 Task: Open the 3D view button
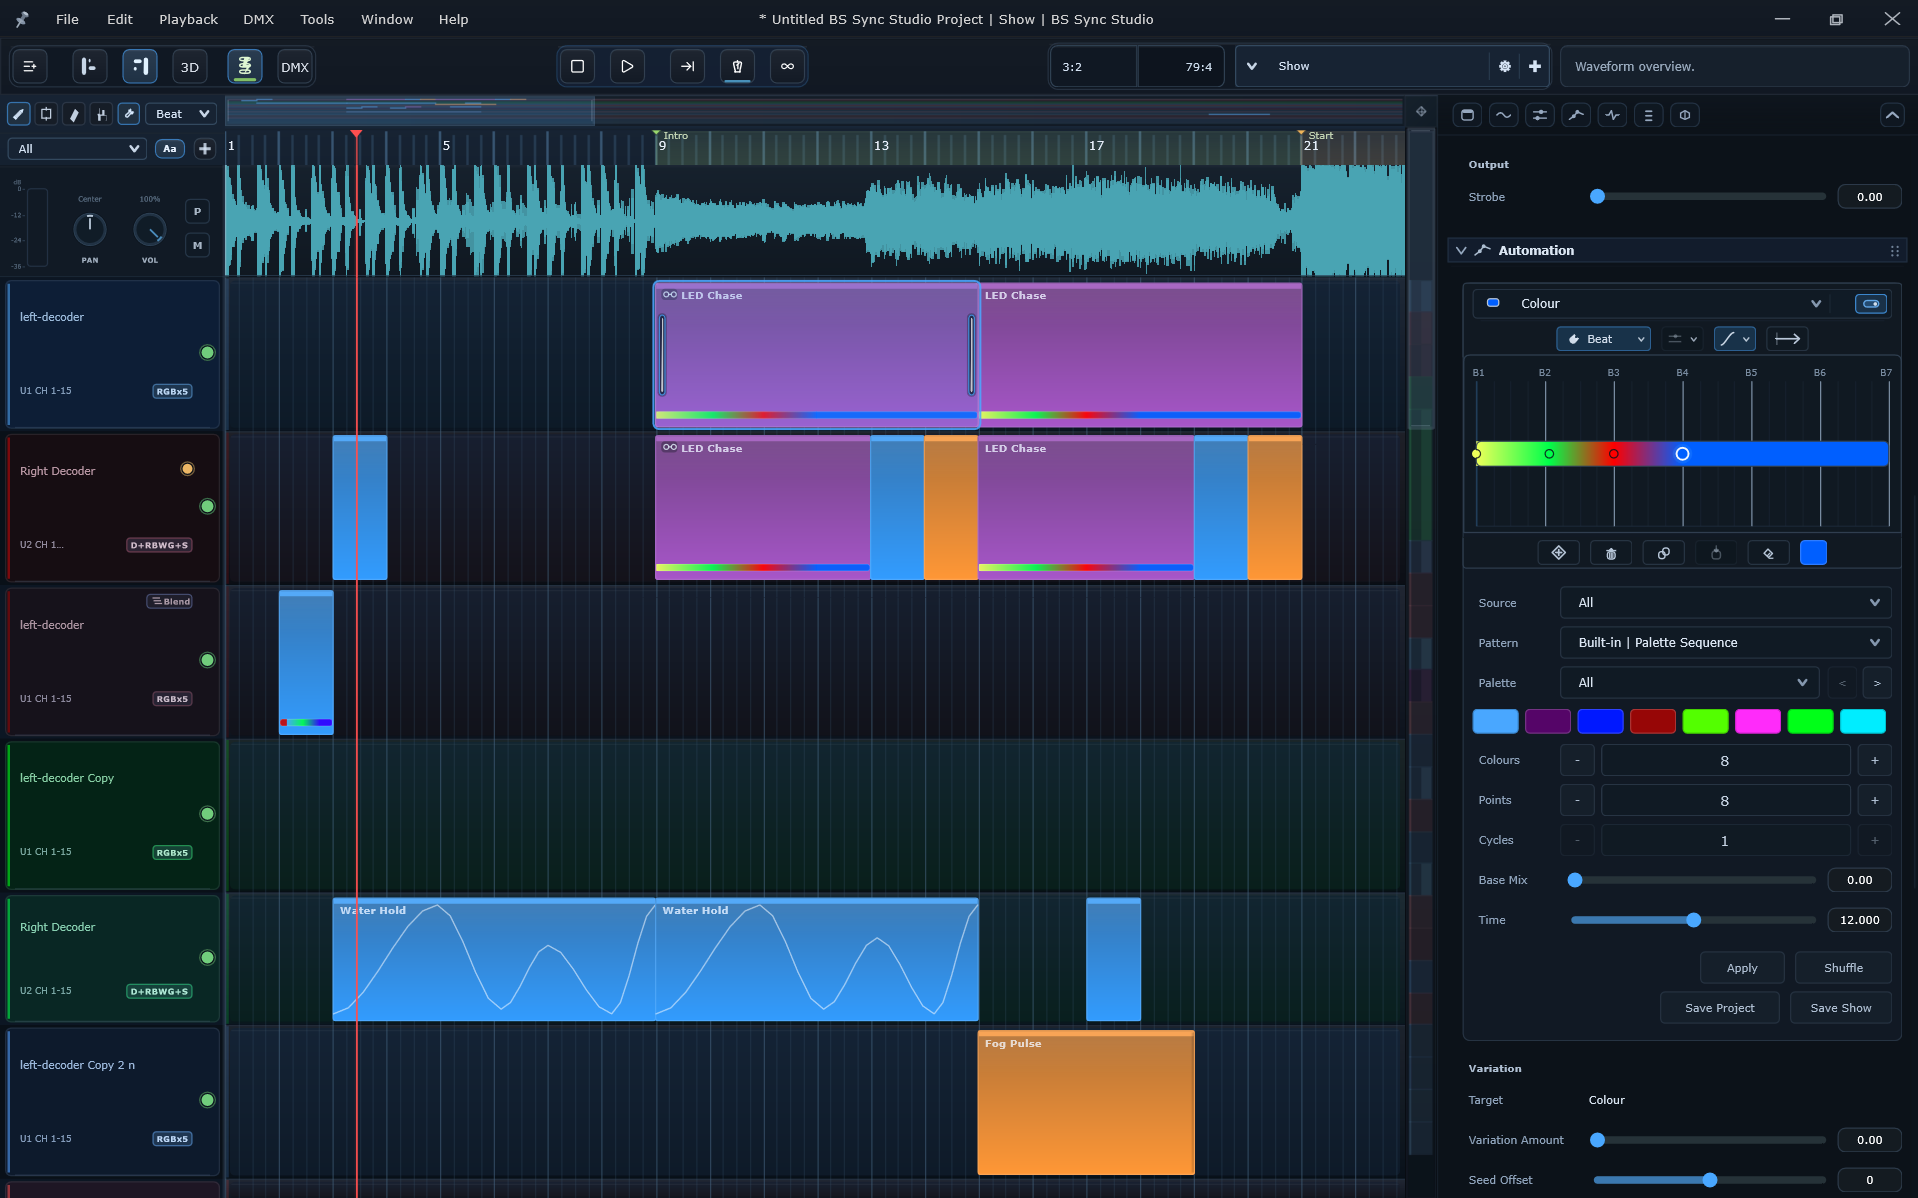(190, 67)
